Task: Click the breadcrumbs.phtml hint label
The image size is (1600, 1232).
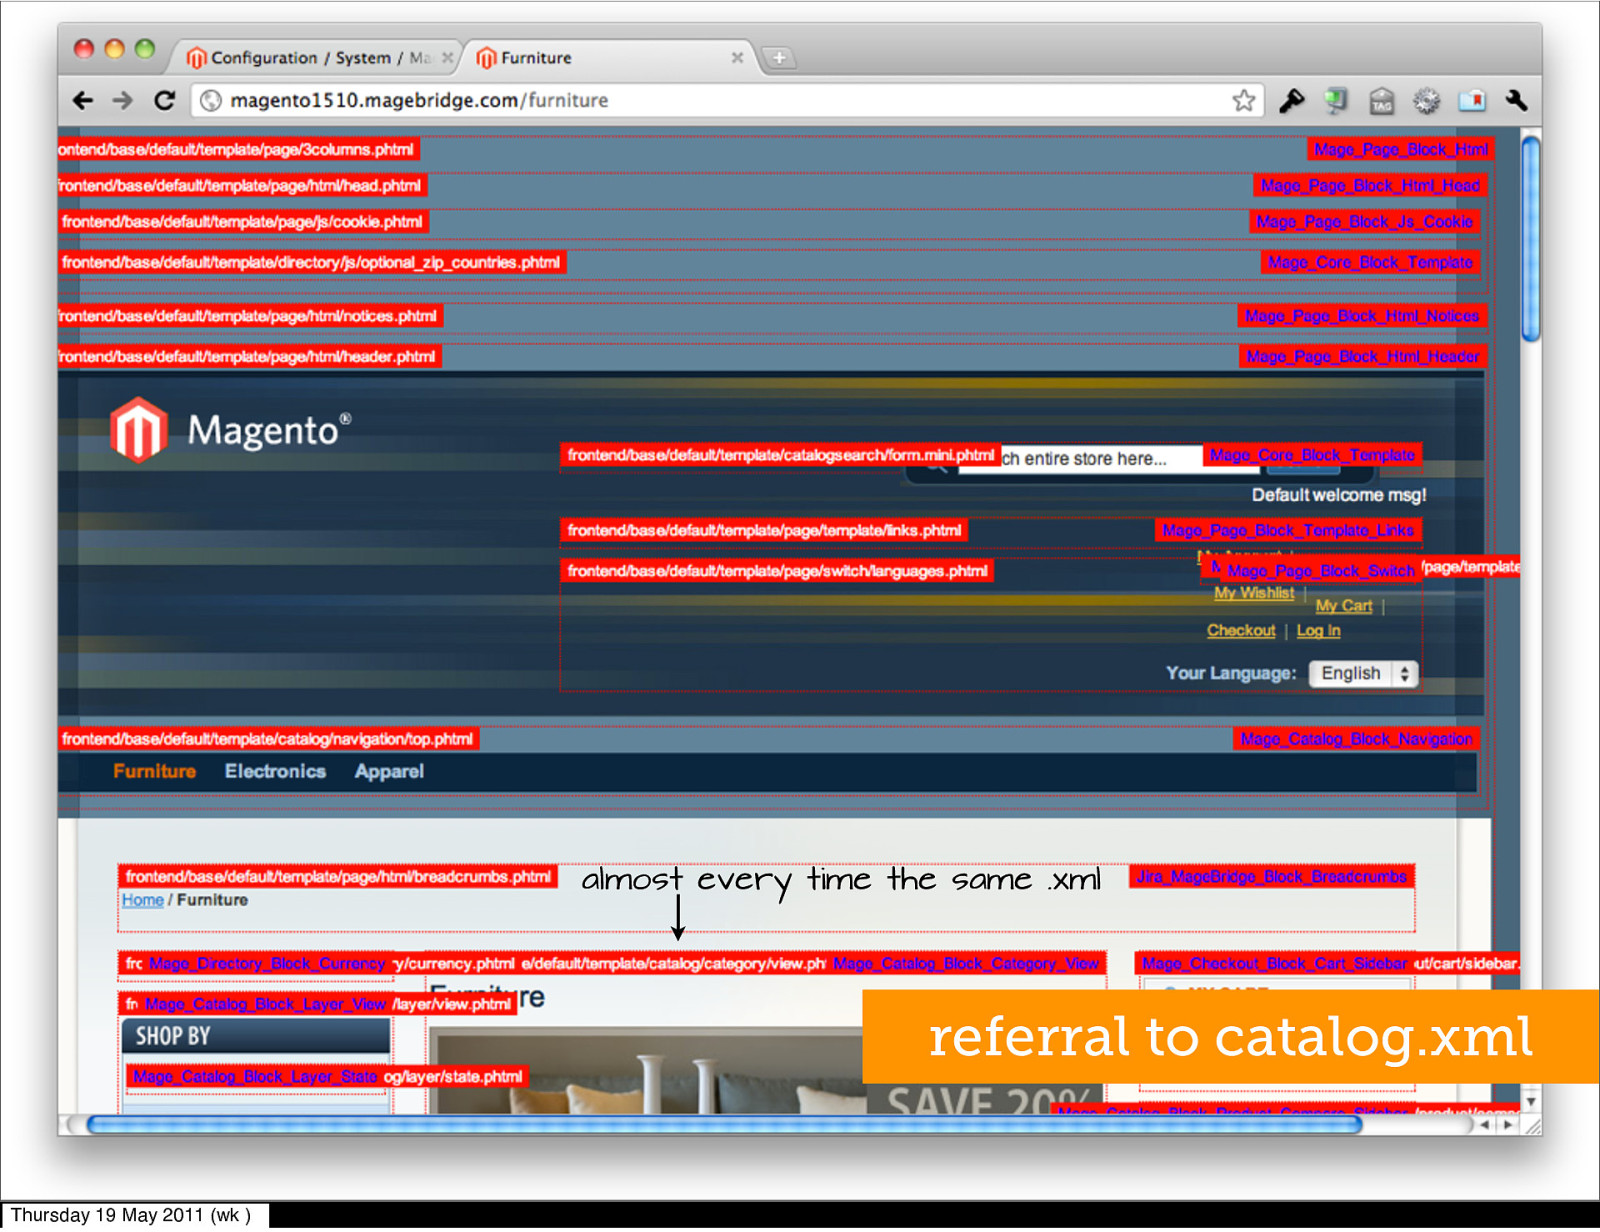Action: pos(338,877)
